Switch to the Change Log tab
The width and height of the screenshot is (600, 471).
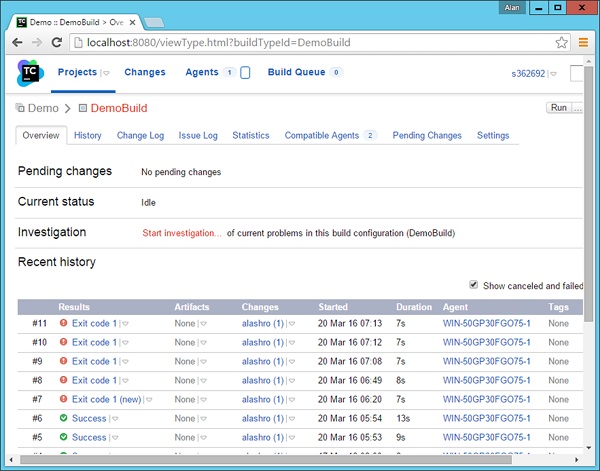pyautogui.click(x=140, y=135)
